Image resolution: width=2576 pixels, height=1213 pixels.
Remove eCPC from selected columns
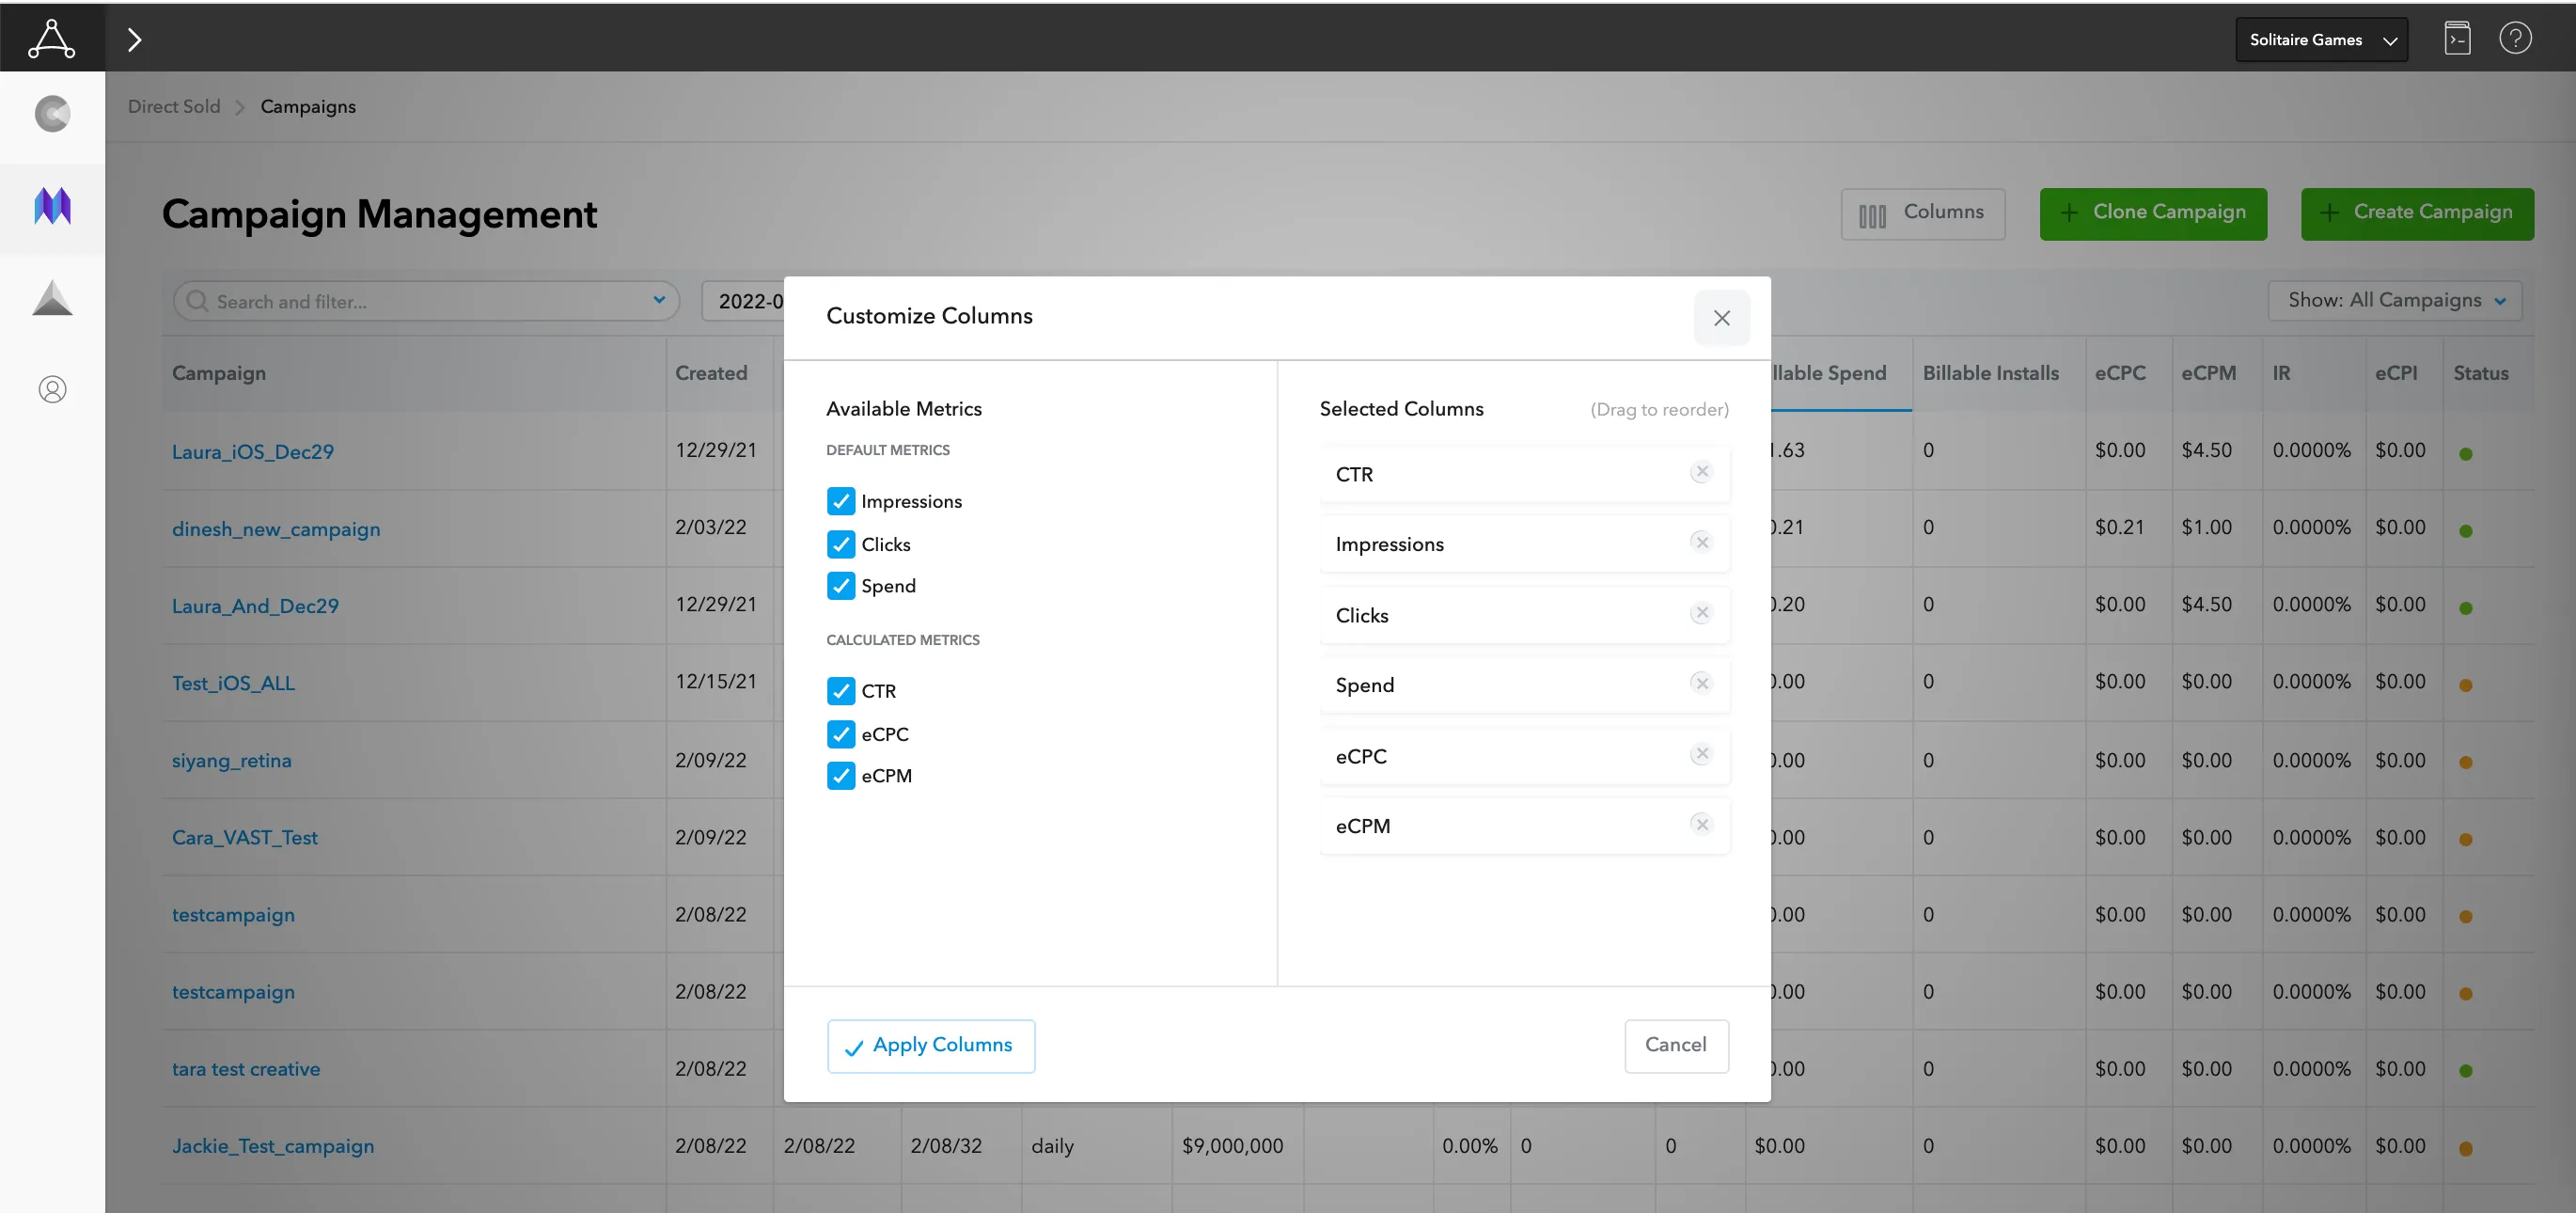[x=1705, y=754]
